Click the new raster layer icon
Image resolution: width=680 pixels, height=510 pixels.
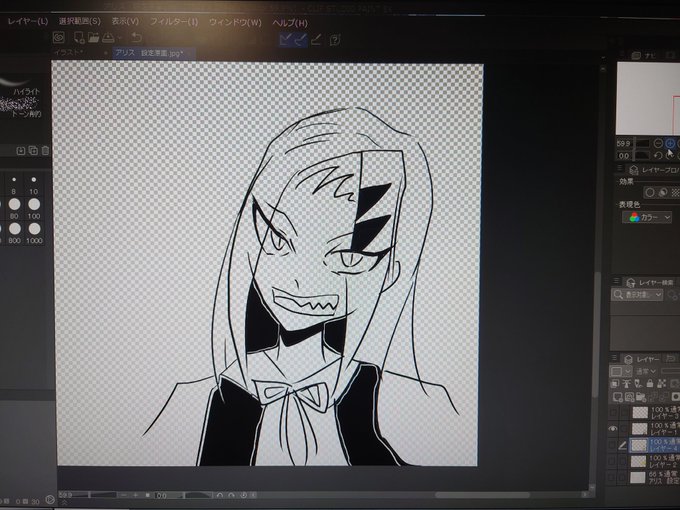tap(618, 397)
